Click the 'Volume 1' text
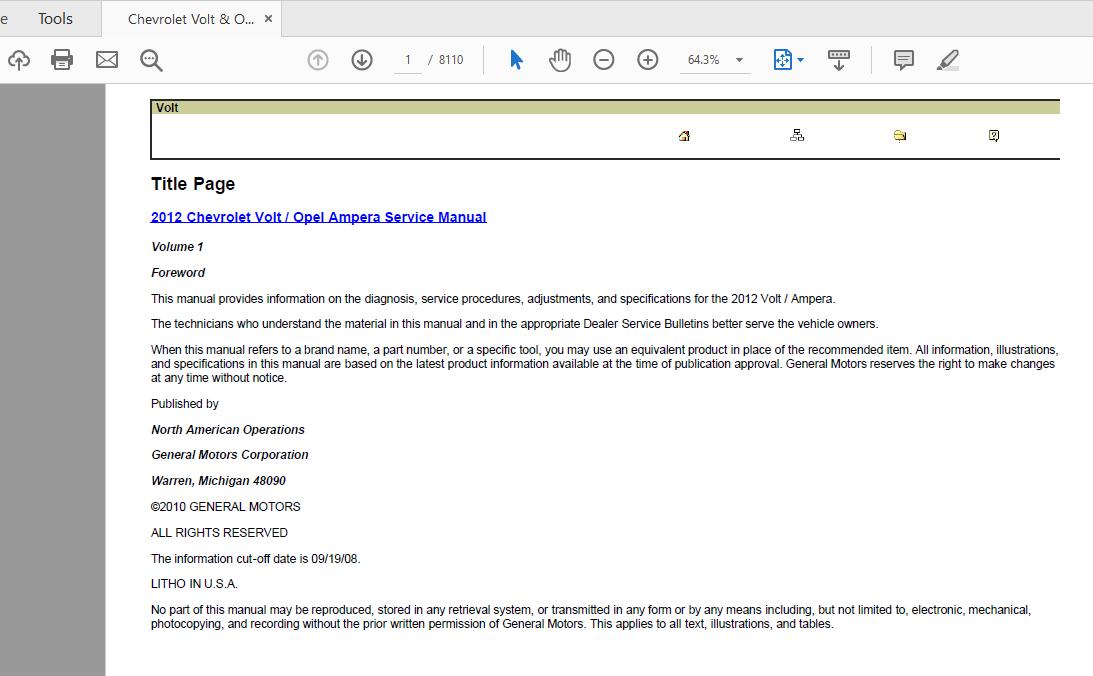Viewport: 1093px width, 676px height. 177,247
